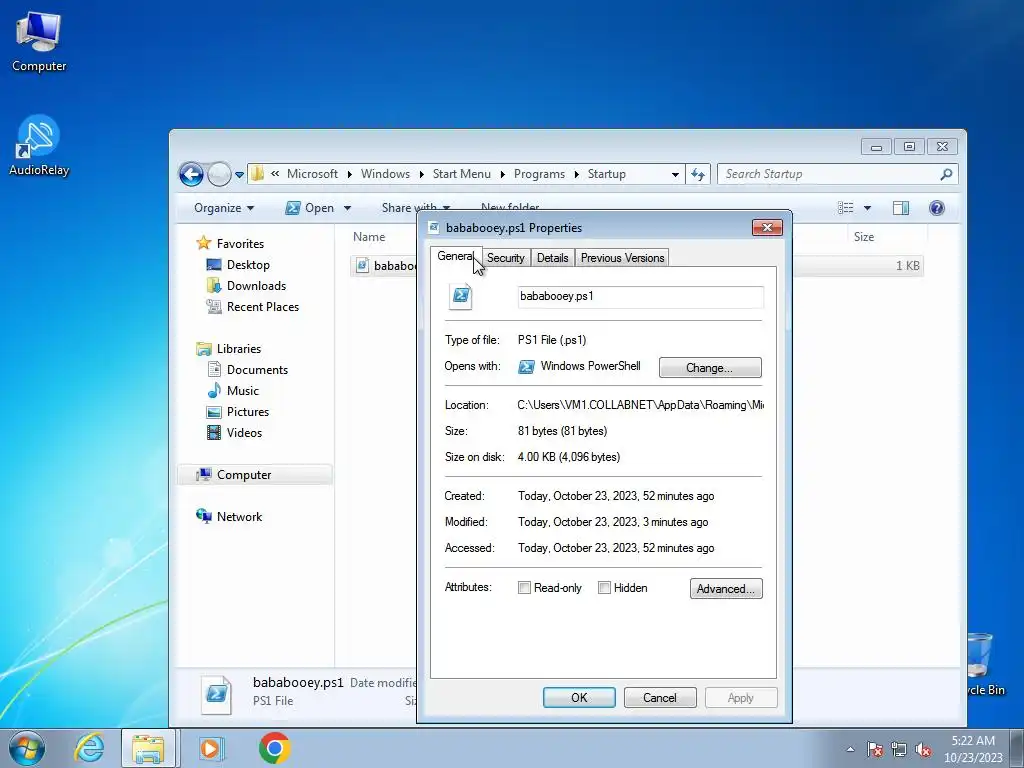
Task: Click the Name column header
Action: (369, 237)
